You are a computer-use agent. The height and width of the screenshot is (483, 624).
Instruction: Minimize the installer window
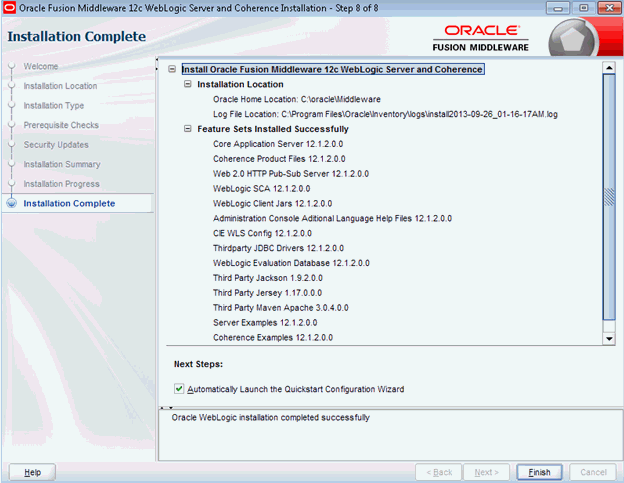(558, 8)
